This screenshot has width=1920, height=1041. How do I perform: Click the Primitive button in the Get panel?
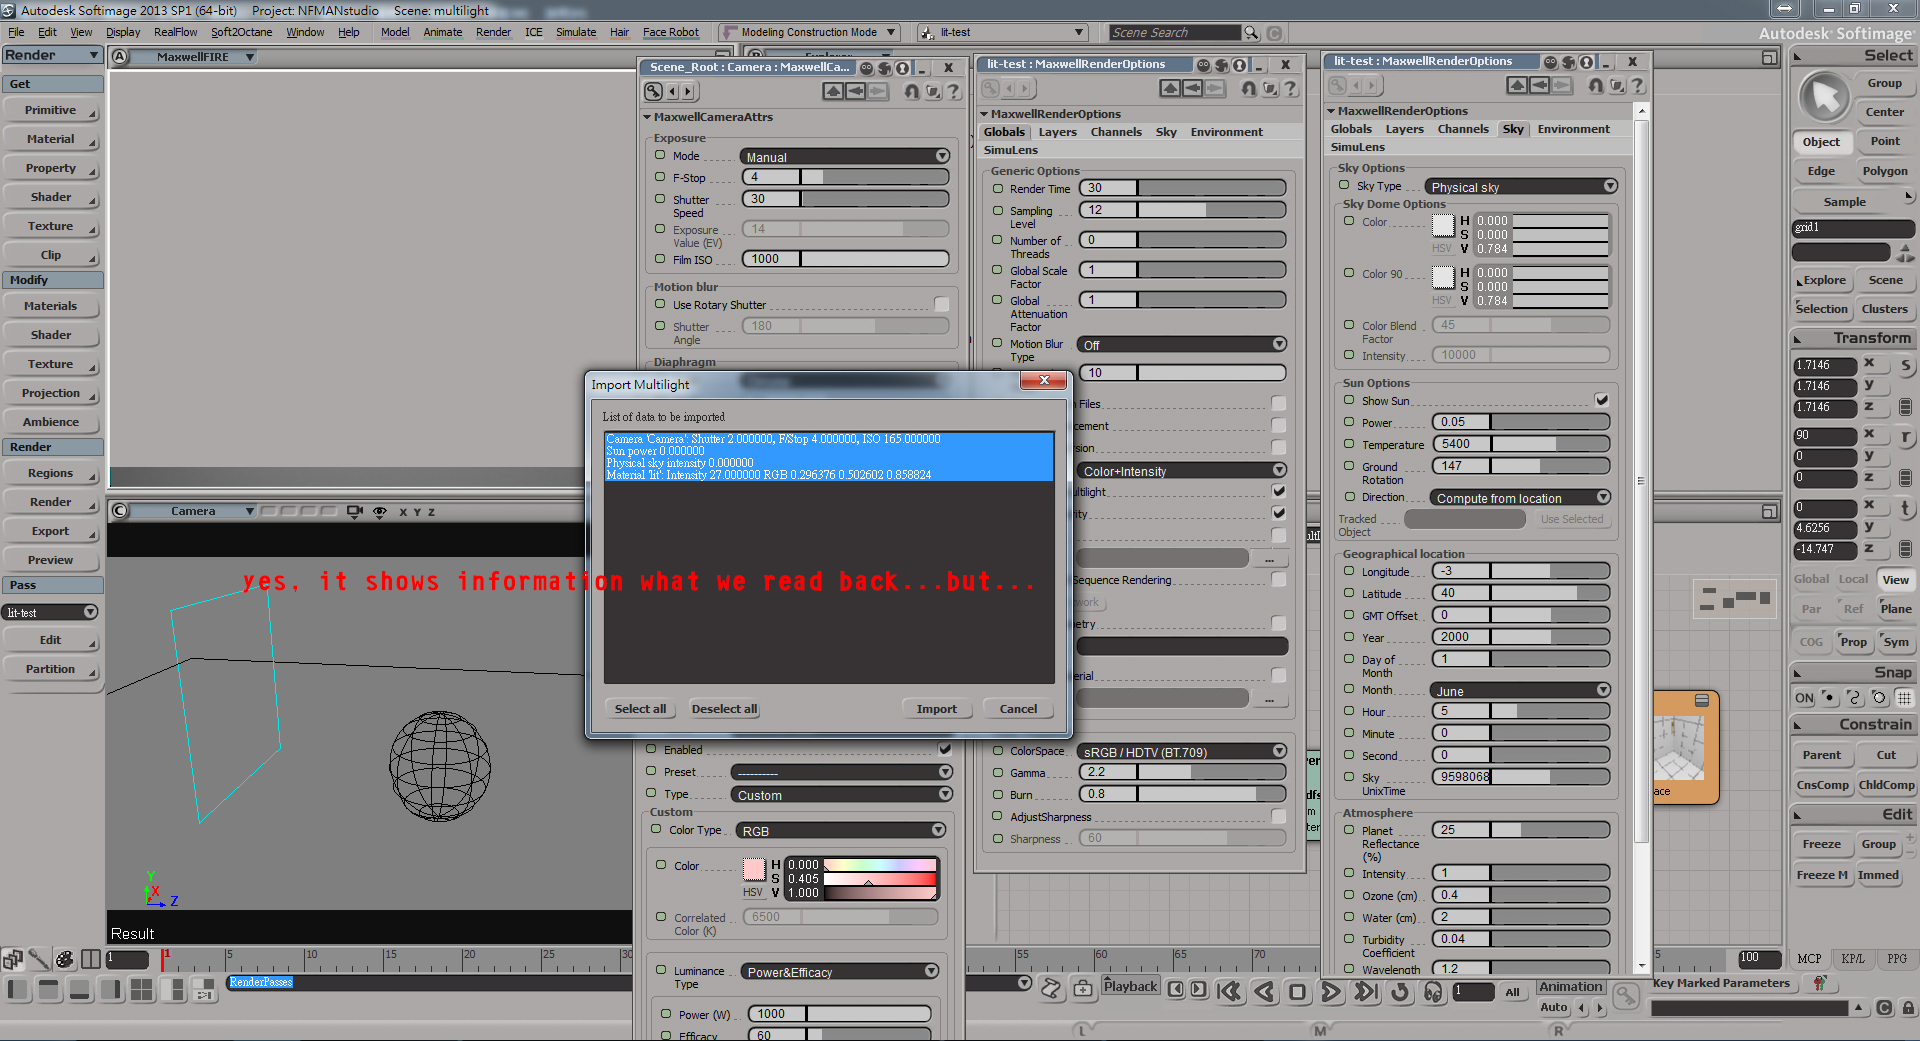coord(51,111)
